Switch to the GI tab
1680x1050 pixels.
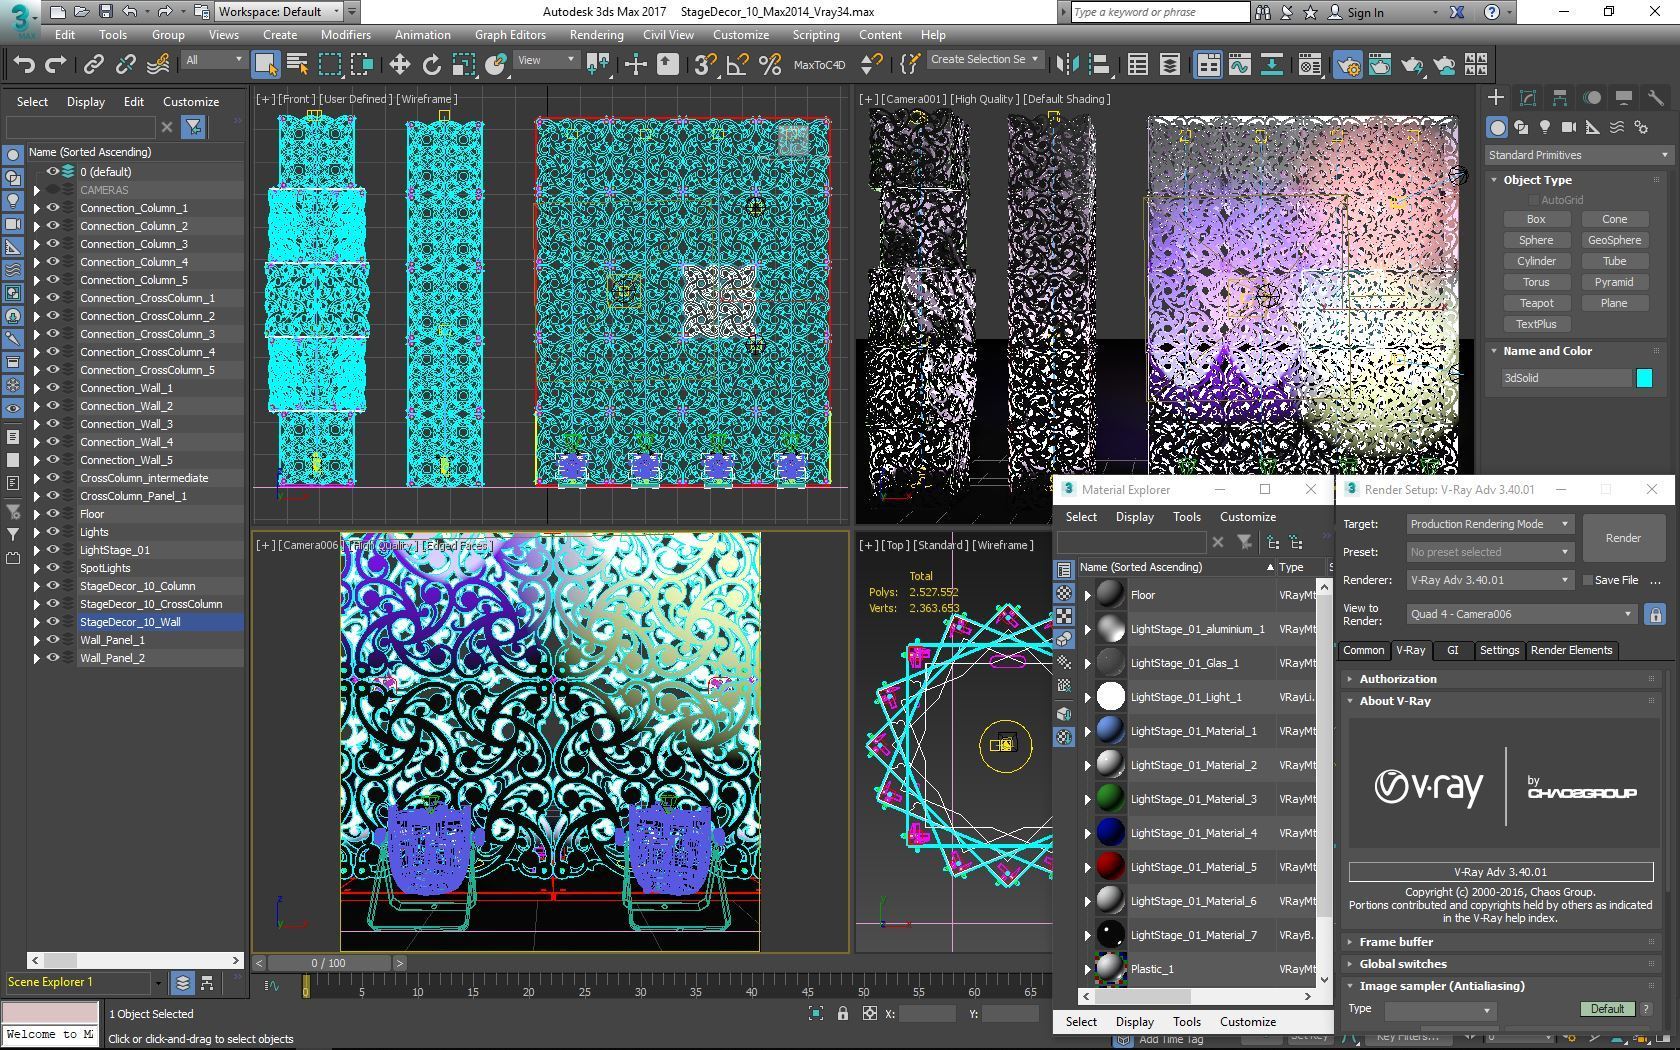point(1452,650)
